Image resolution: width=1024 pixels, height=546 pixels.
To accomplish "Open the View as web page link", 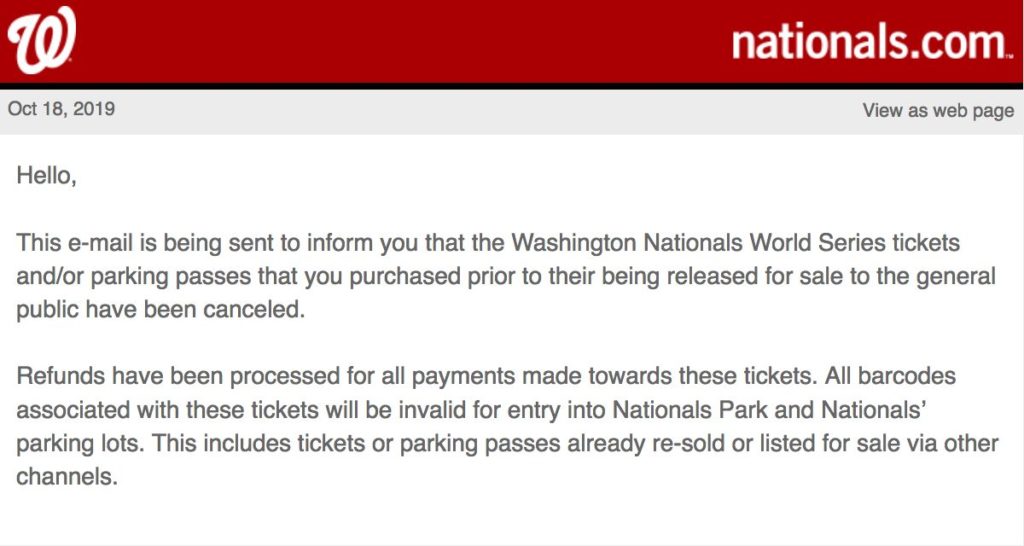I will [938, 110].
